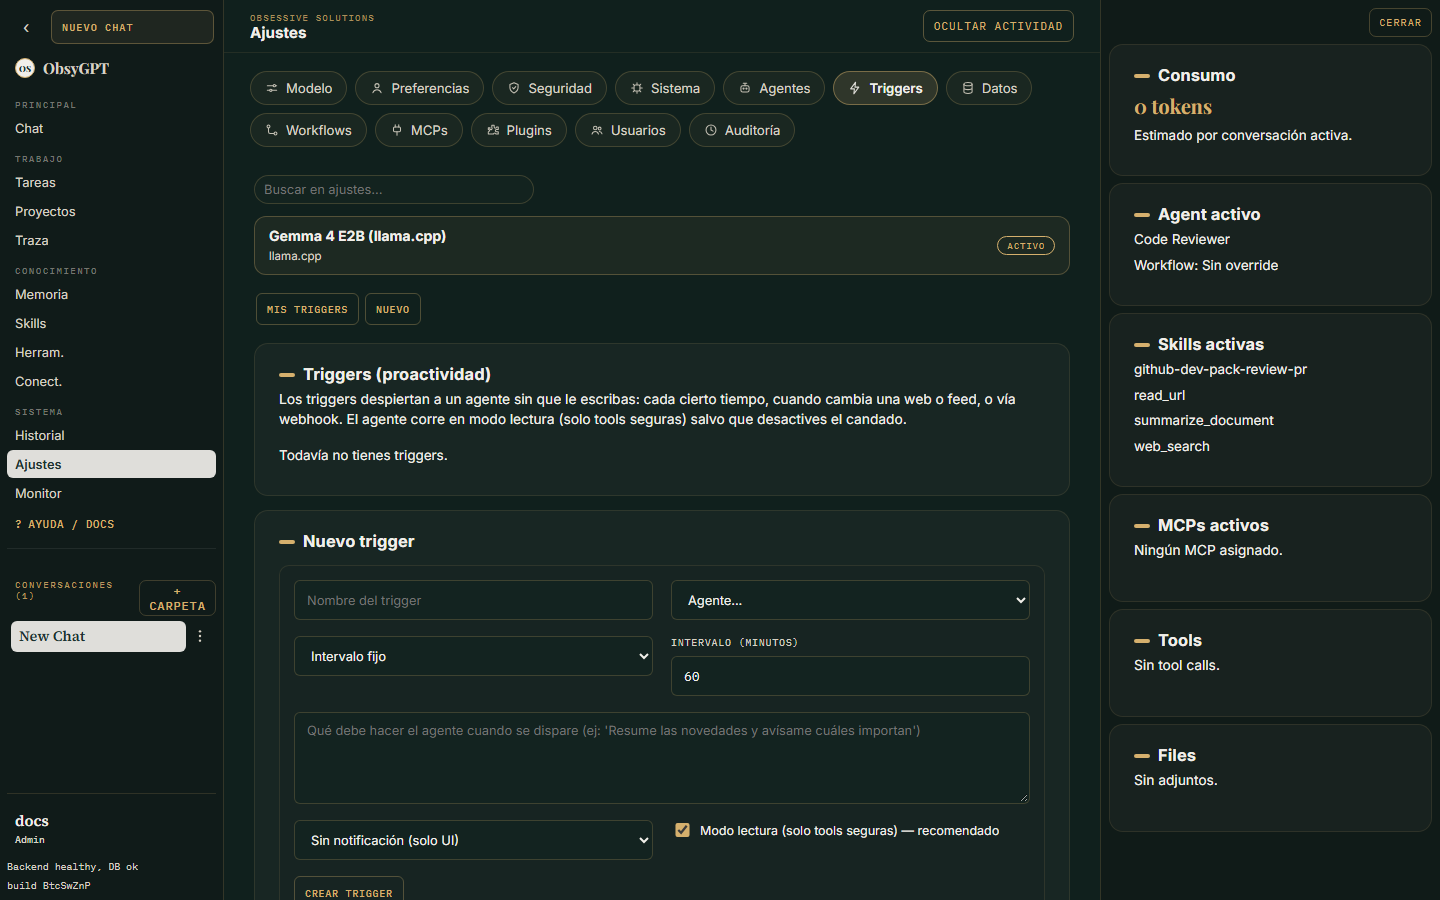Image resolution: width=1440 pixels, height=900 pixels.
Task: Open Monitor in the sidebar
Action: point(111,493)
